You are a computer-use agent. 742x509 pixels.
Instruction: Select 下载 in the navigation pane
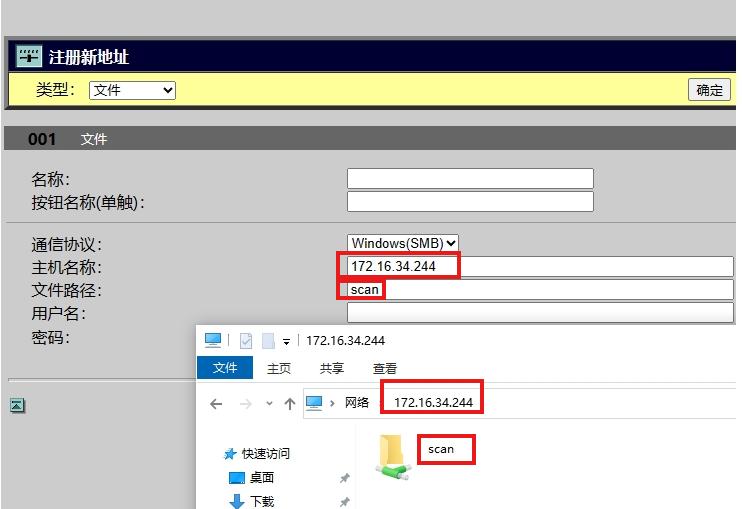point(251,501)
